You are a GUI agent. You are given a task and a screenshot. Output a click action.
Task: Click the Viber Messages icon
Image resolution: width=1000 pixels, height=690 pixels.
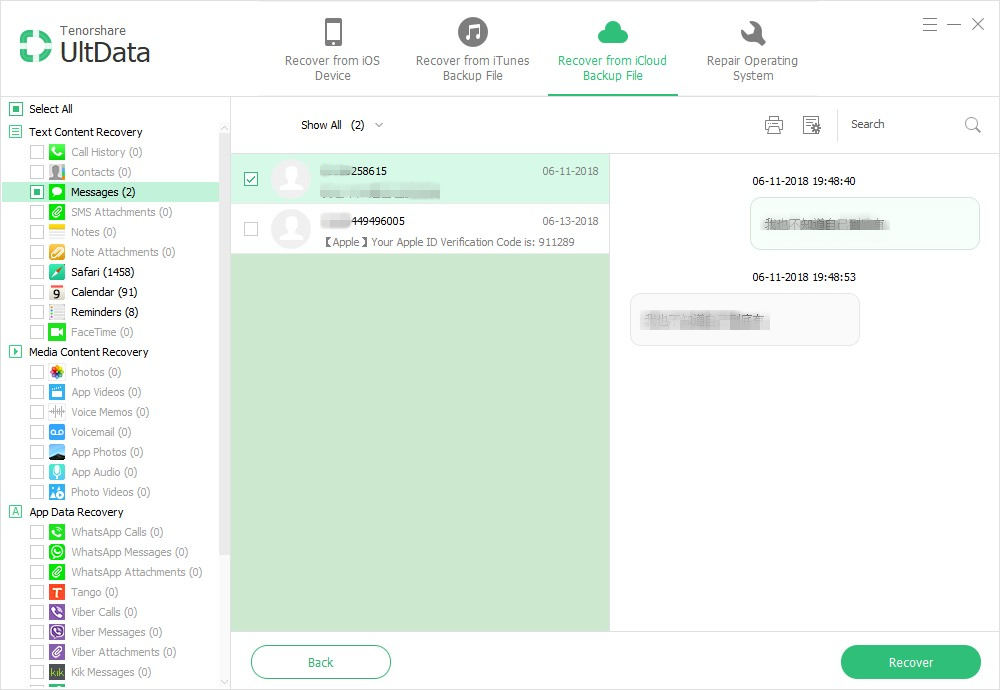tap(57, 632)
